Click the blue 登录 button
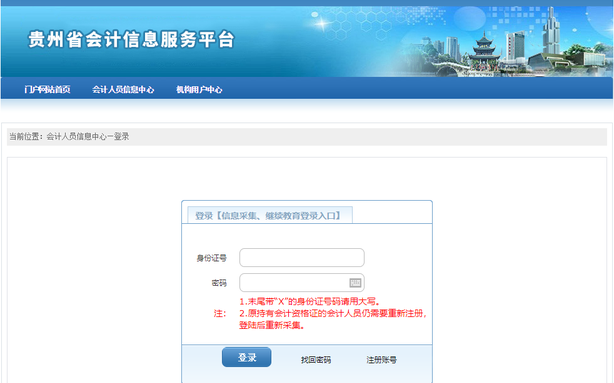The width and height of the screenshot is (614, 383). (247, 357)
